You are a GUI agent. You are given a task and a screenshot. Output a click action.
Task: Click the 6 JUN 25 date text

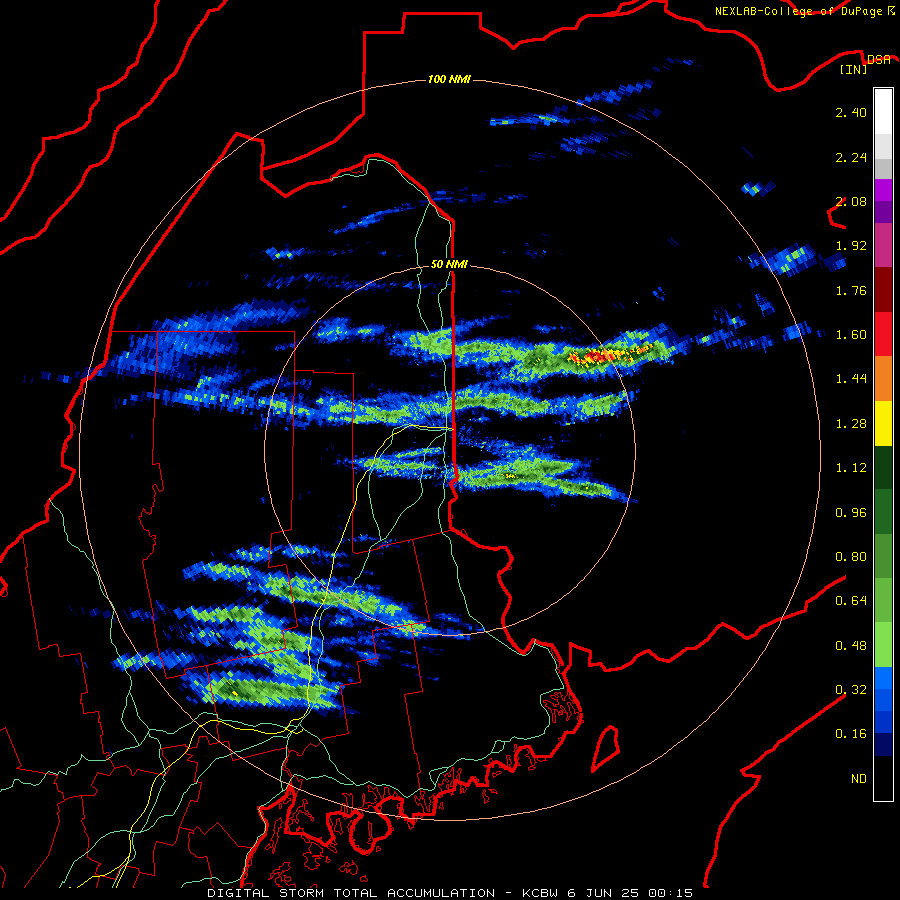[x=604, y=893]
